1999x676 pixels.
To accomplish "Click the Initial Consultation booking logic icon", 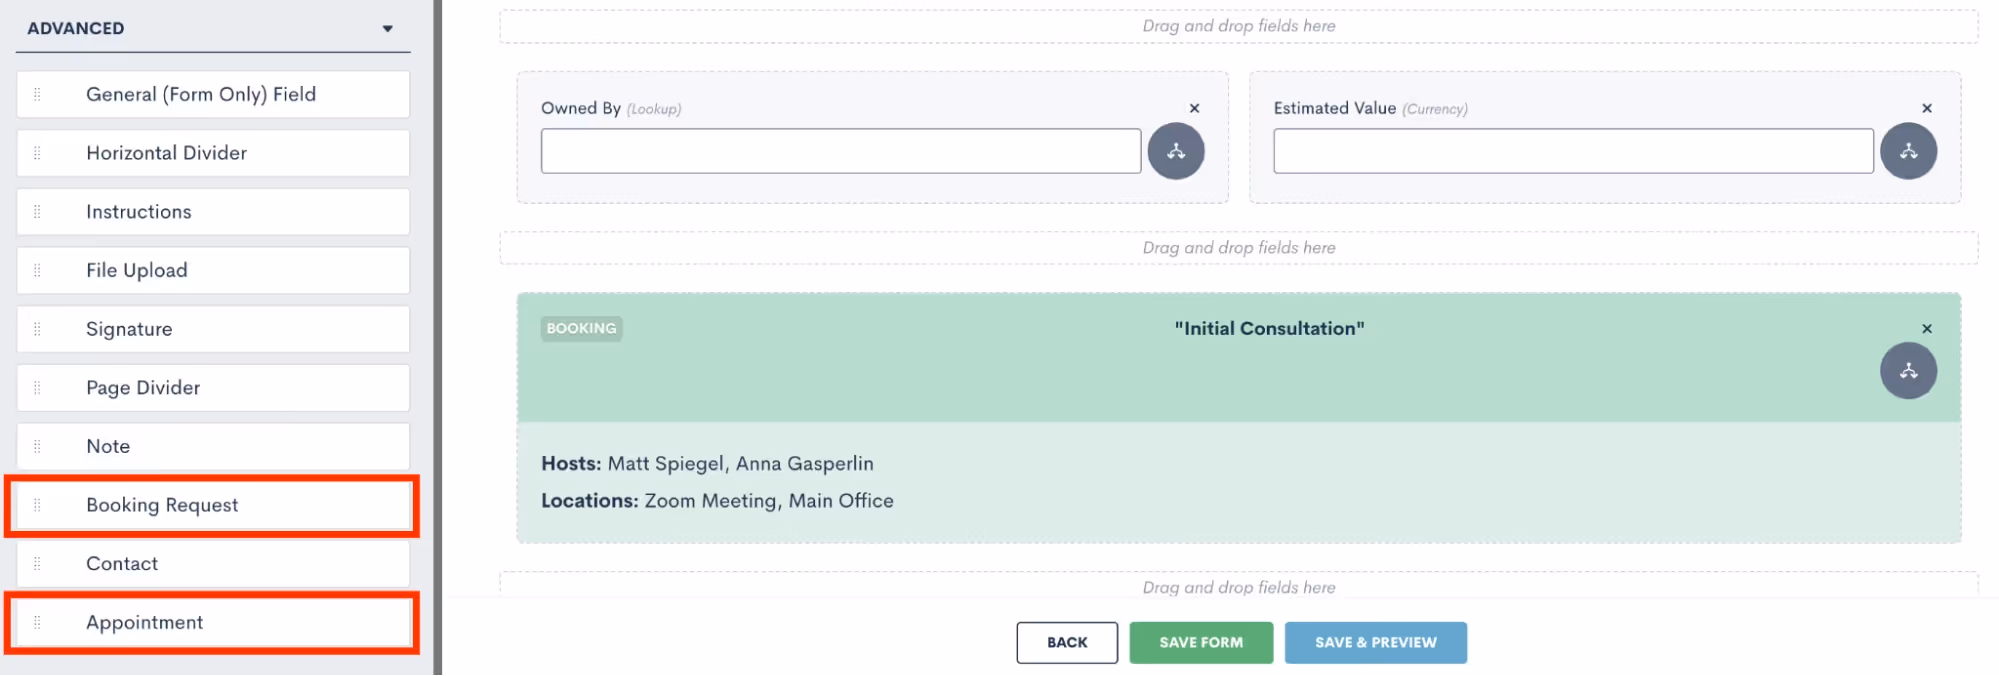I will click(1908, 371).
